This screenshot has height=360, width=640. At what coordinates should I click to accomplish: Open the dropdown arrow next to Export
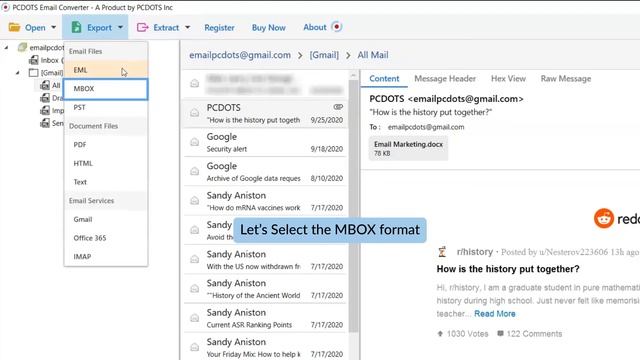click(x=120, y=27)
